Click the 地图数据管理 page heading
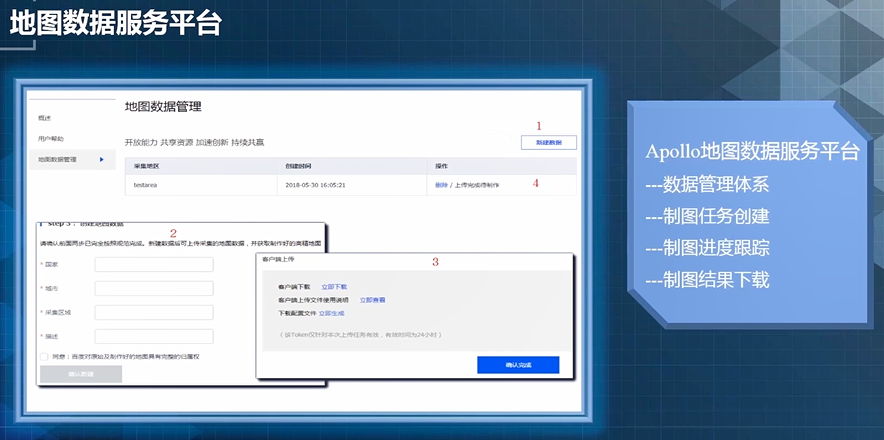This screenshot has width=884, height=440. [163, 107]
